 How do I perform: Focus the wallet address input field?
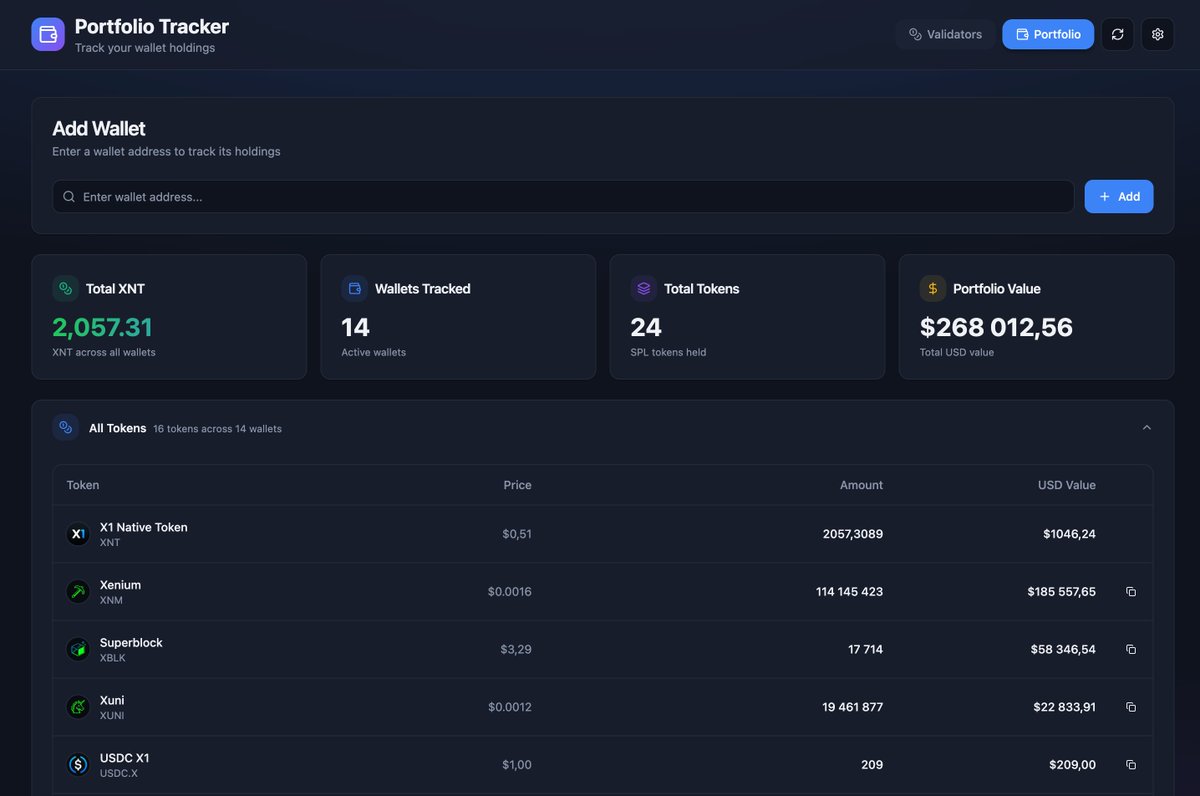point(563,197)
